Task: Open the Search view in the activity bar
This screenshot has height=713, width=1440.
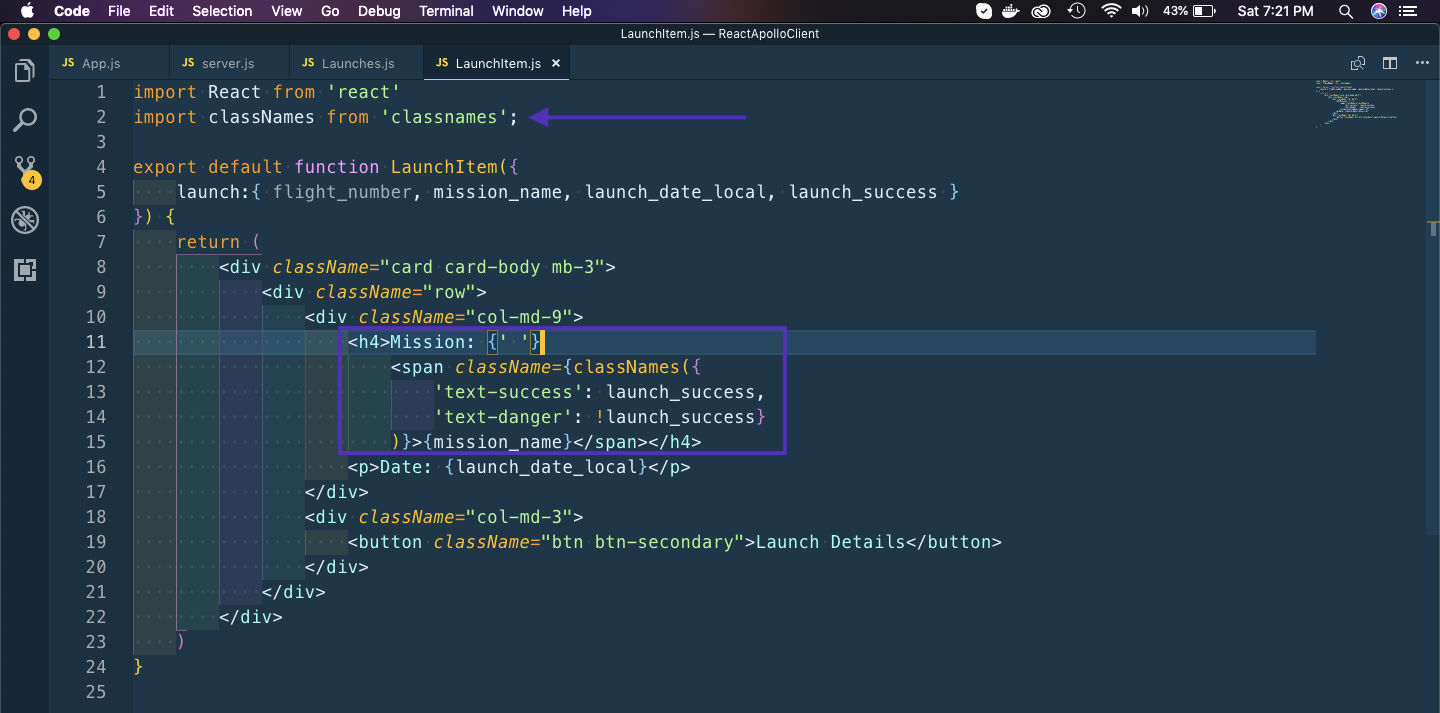Action: coord(25,121)
